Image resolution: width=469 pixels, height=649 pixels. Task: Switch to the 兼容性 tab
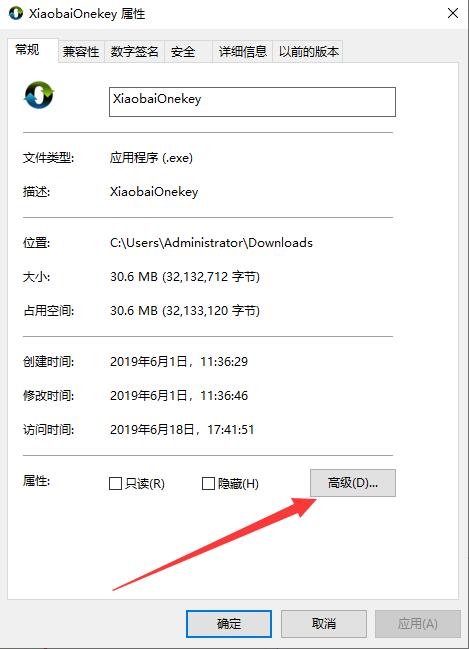pos(81,52)
